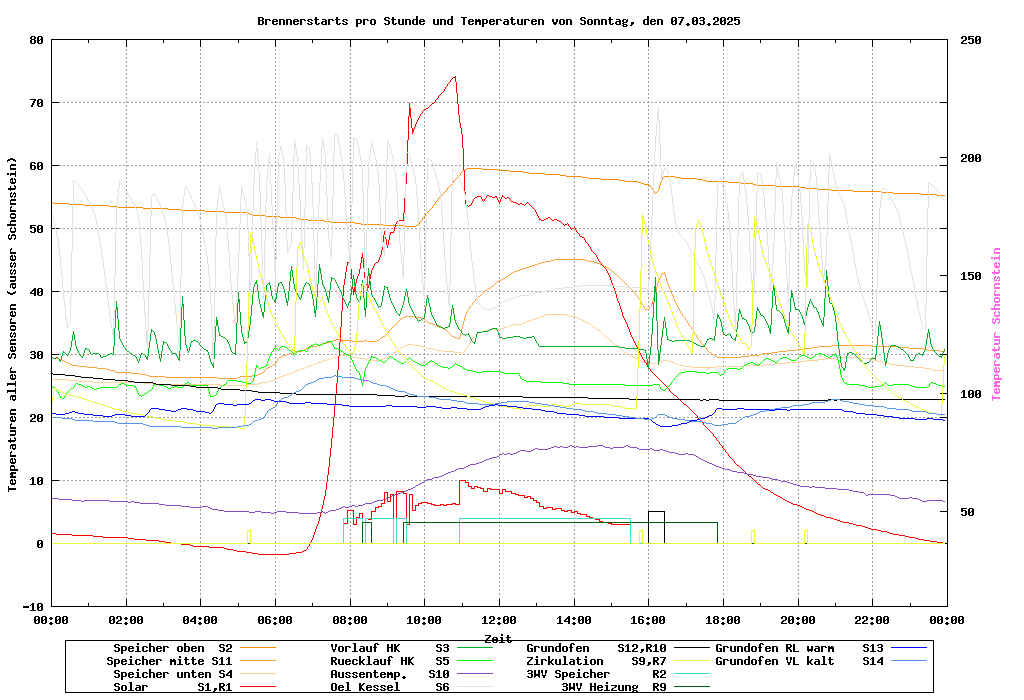Select Speicher unten S4 in the legend
Viewport: 1024px width, 700px height.
point(169,674)
